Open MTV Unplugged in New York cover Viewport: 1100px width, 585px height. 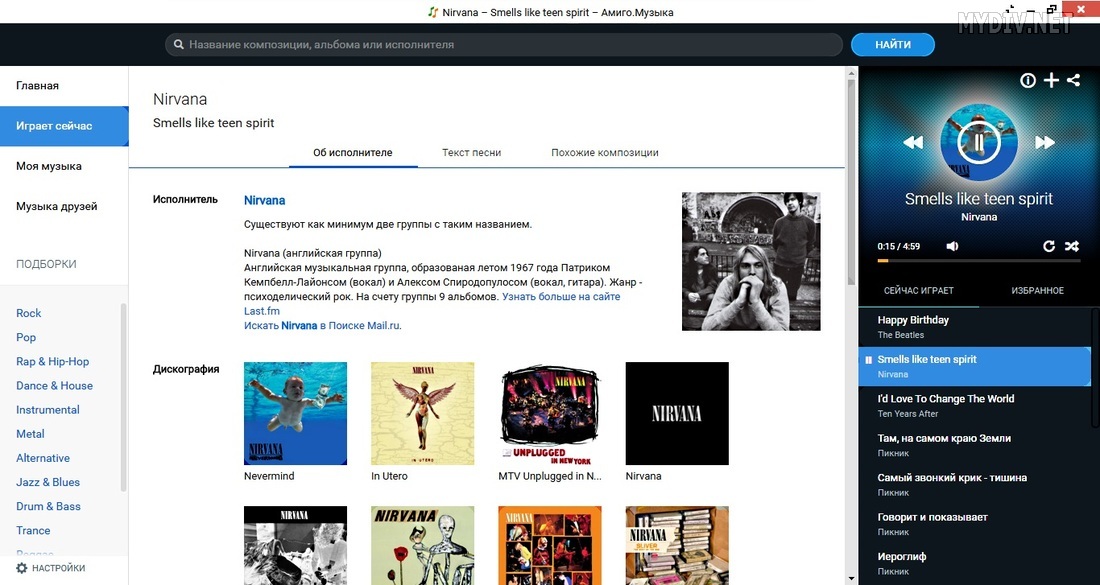tap(550, 413)
